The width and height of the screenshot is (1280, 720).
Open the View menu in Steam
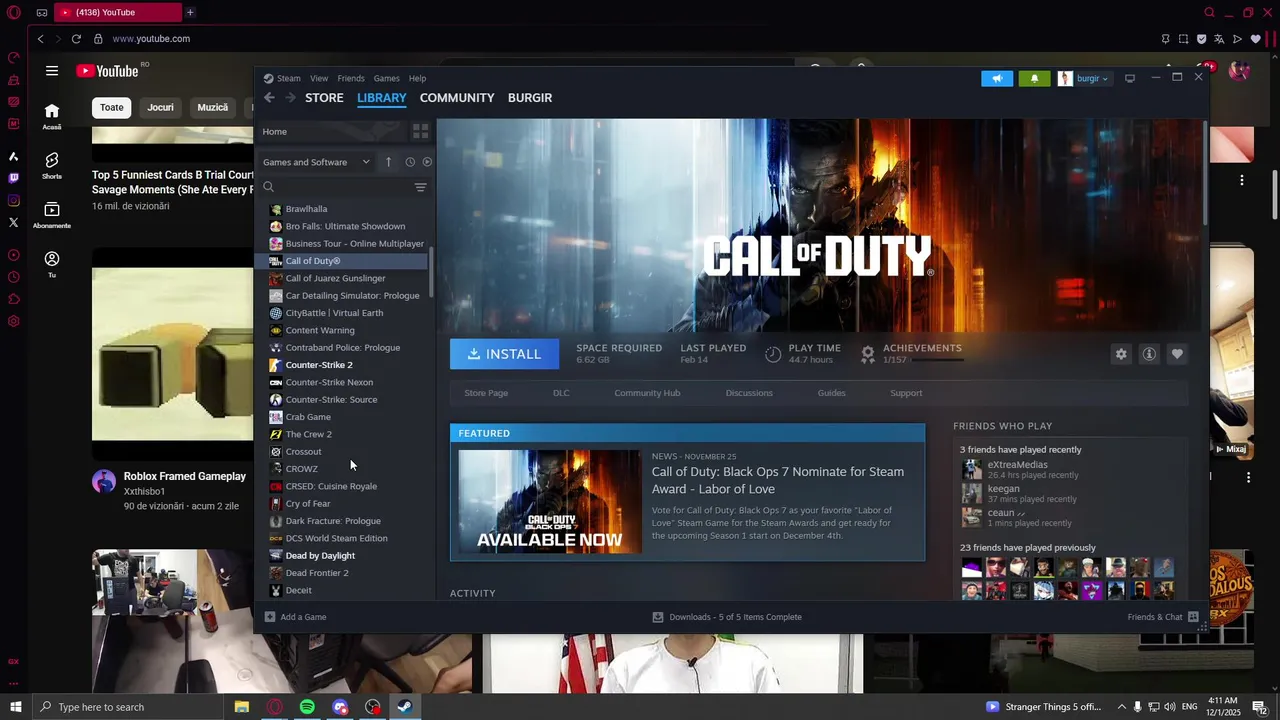point(319,78)
